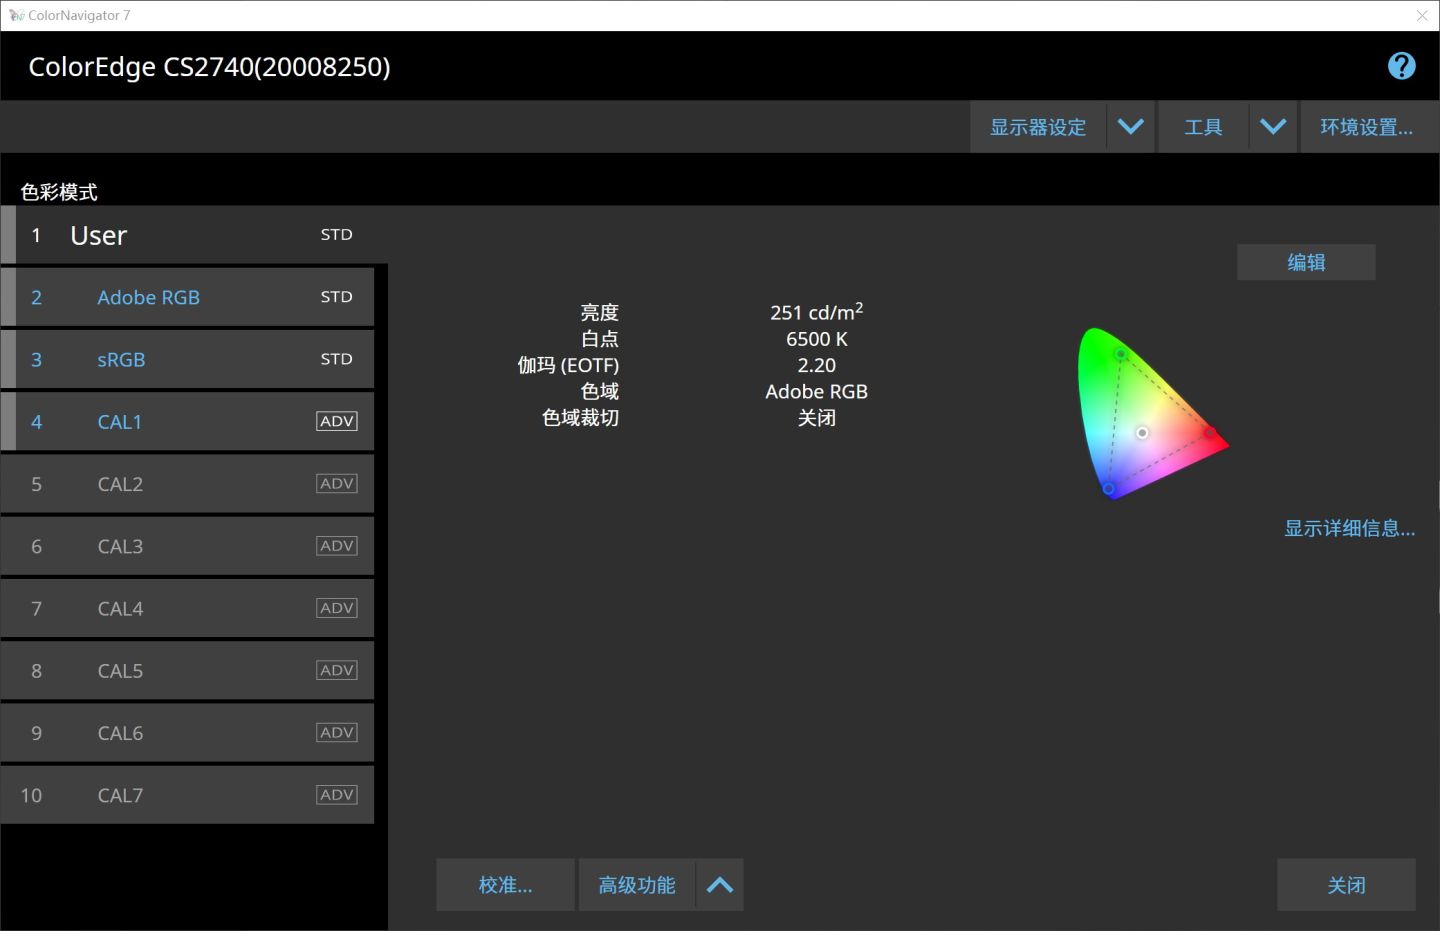This screenshot has width=1440, height=931.
Task: Click the ADV badge on CAL1
Action: coord(336,420)
